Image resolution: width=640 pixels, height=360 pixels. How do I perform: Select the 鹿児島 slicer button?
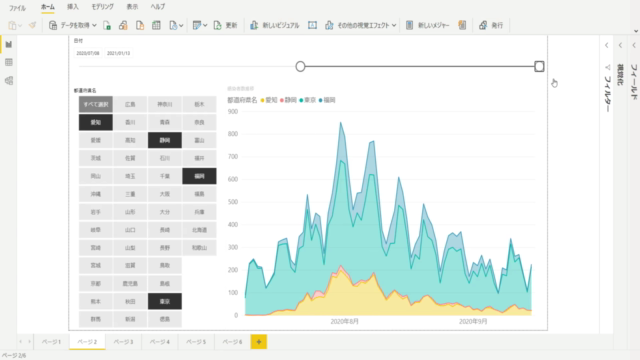click(x=130, y=283)
